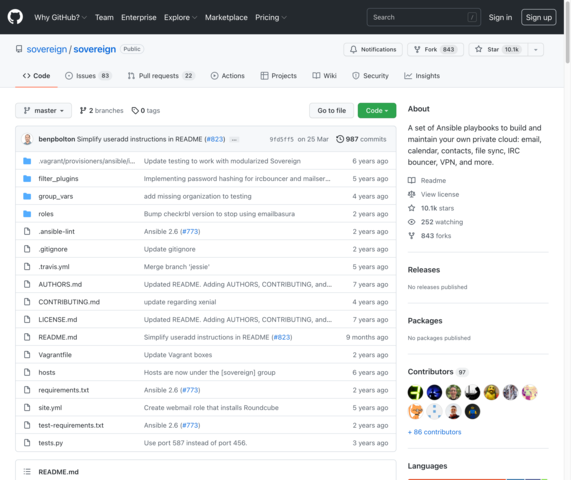Fork the repository with Fork button
Image resolution: width=571 pixels, height=480 pixels.
(435, 50)
